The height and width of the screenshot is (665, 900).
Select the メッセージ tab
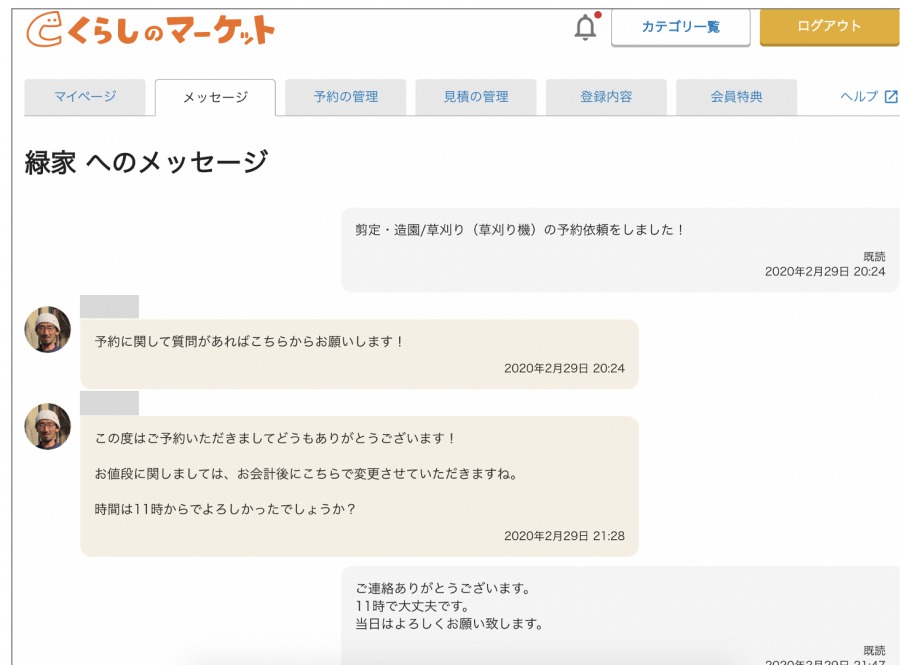215,98
